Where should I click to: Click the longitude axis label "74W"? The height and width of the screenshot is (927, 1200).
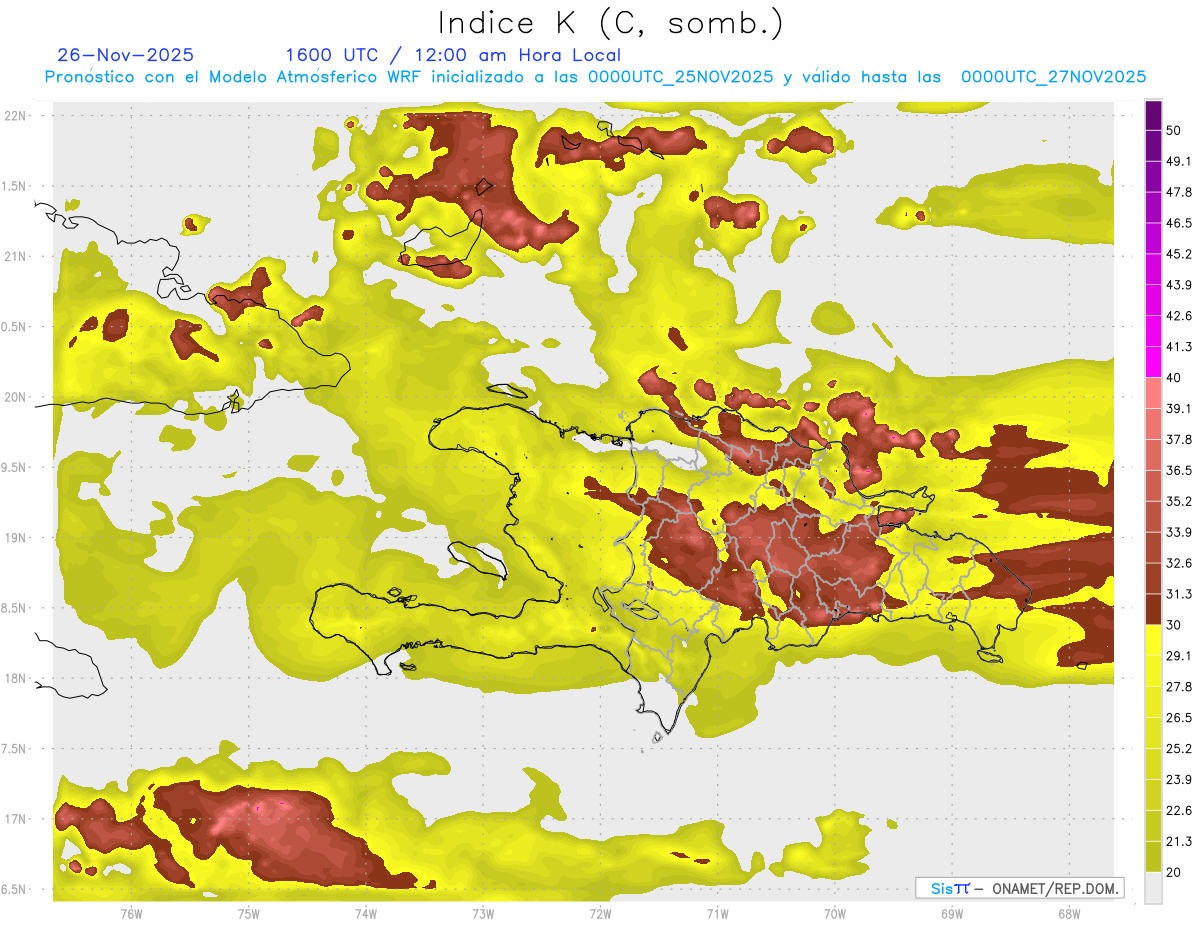[366, 913]
